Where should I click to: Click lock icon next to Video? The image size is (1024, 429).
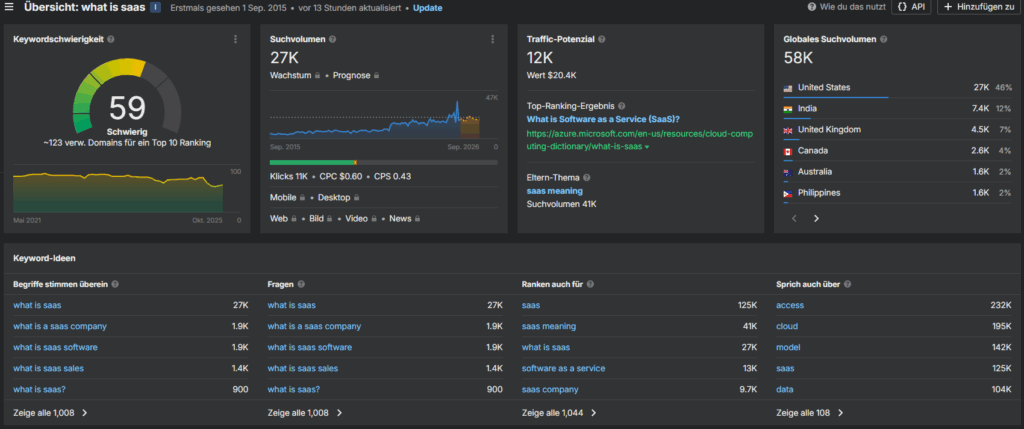[375, 219]
